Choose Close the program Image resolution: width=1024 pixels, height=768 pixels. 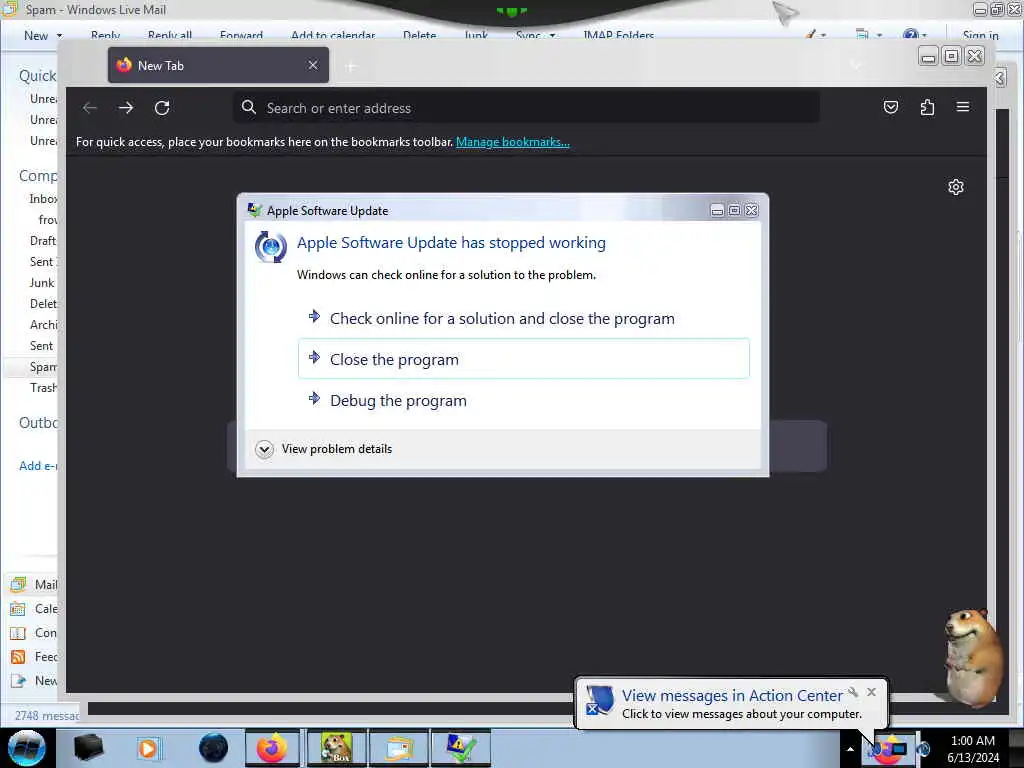(x=524, y=359)
